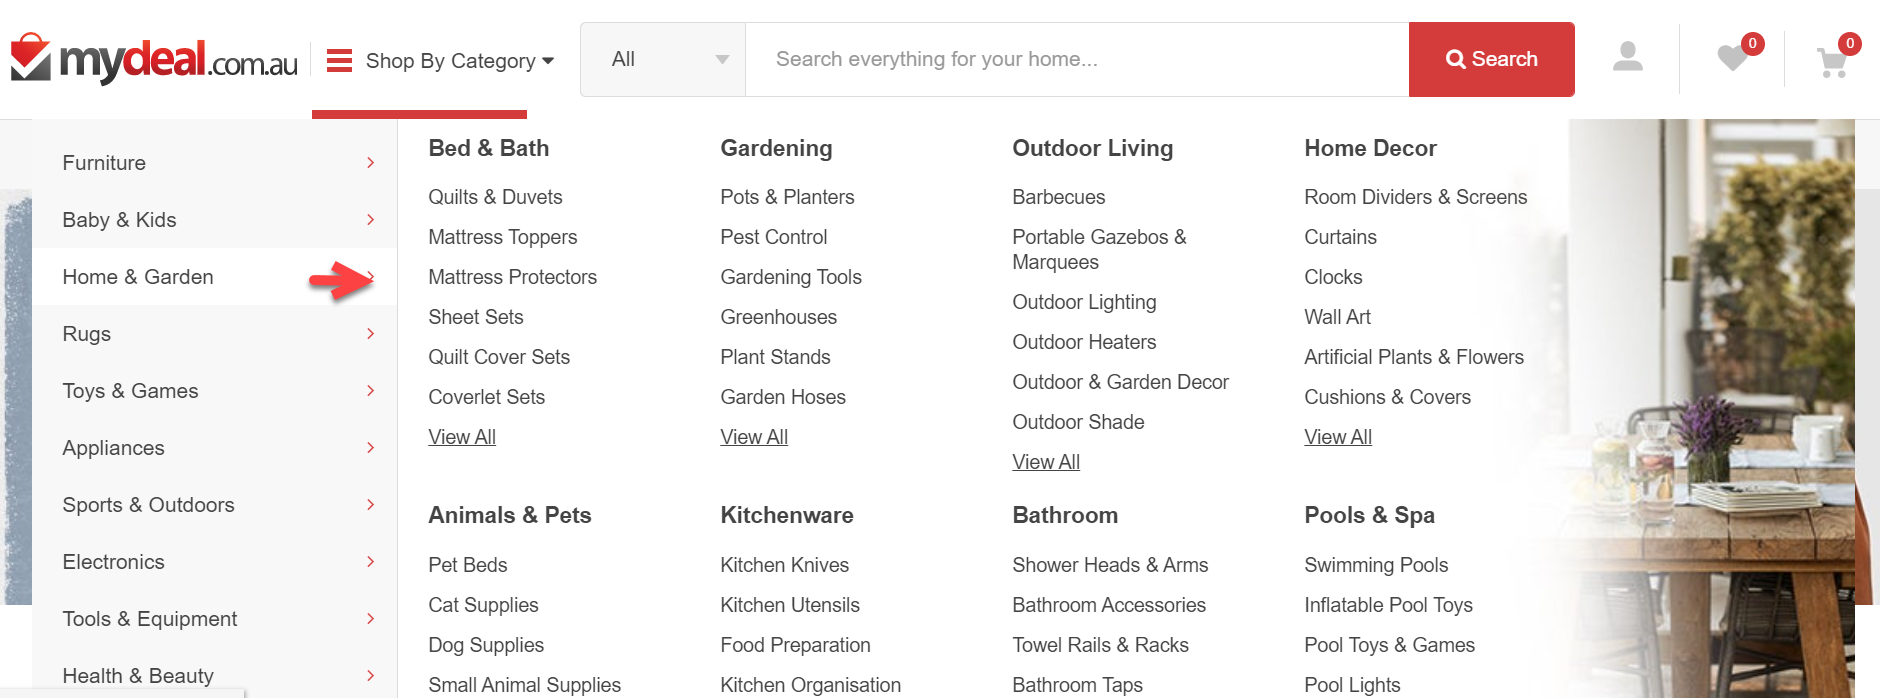
Task: Open the shopping cart icon
Action: (1832, 62)
